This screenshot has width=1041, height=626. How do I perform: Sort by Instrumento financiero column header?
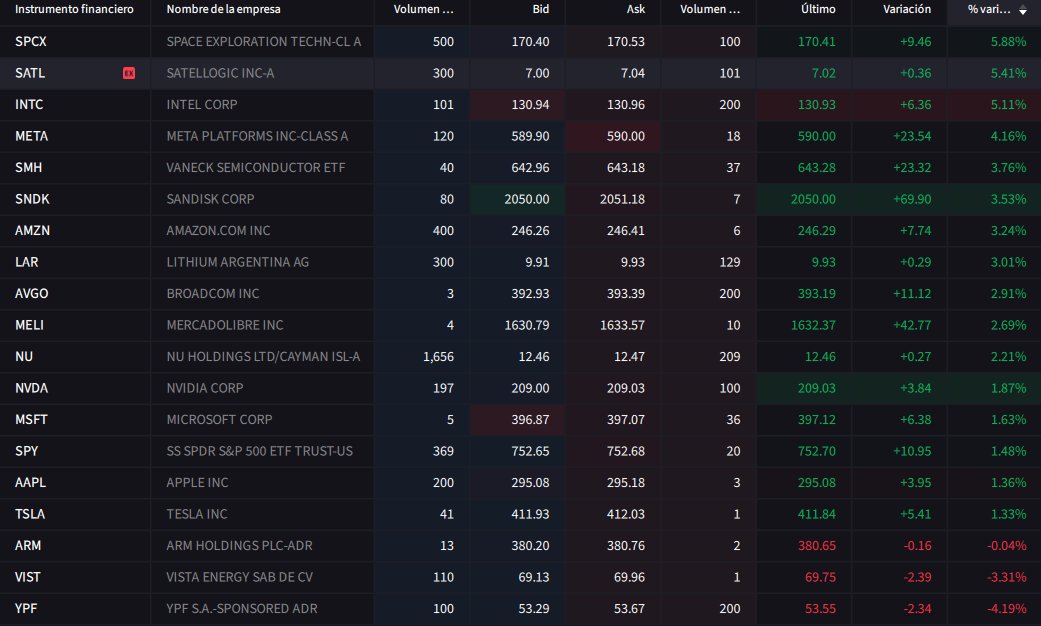click(x=74, y=9)
